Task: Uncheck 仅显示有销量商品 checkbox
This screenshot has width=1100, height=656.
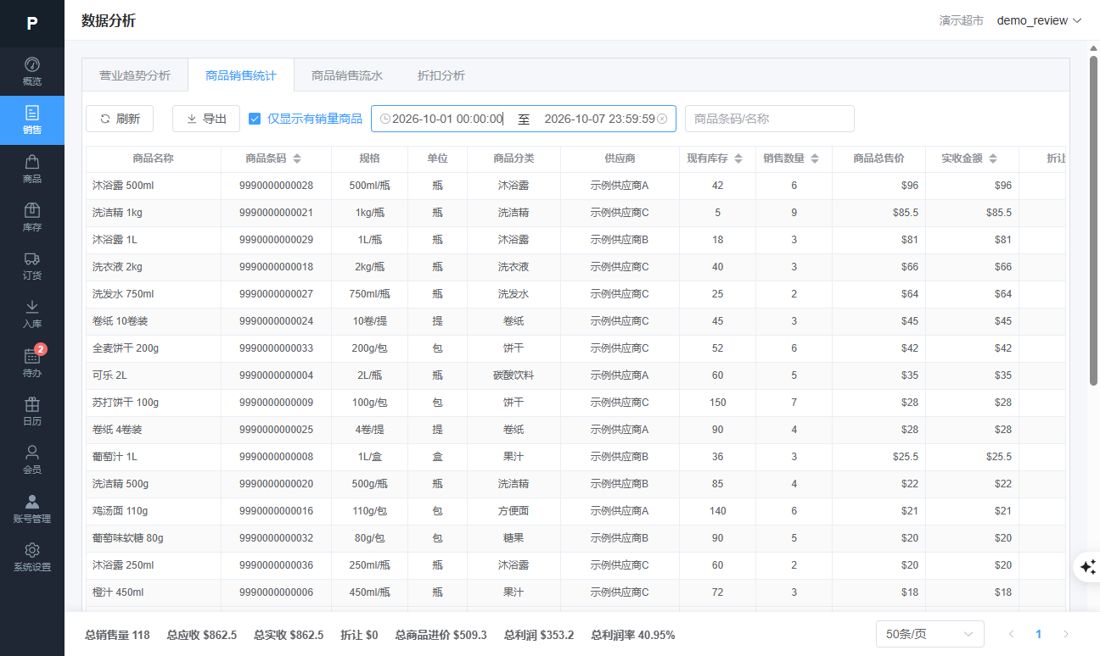Action: point(255,119)
